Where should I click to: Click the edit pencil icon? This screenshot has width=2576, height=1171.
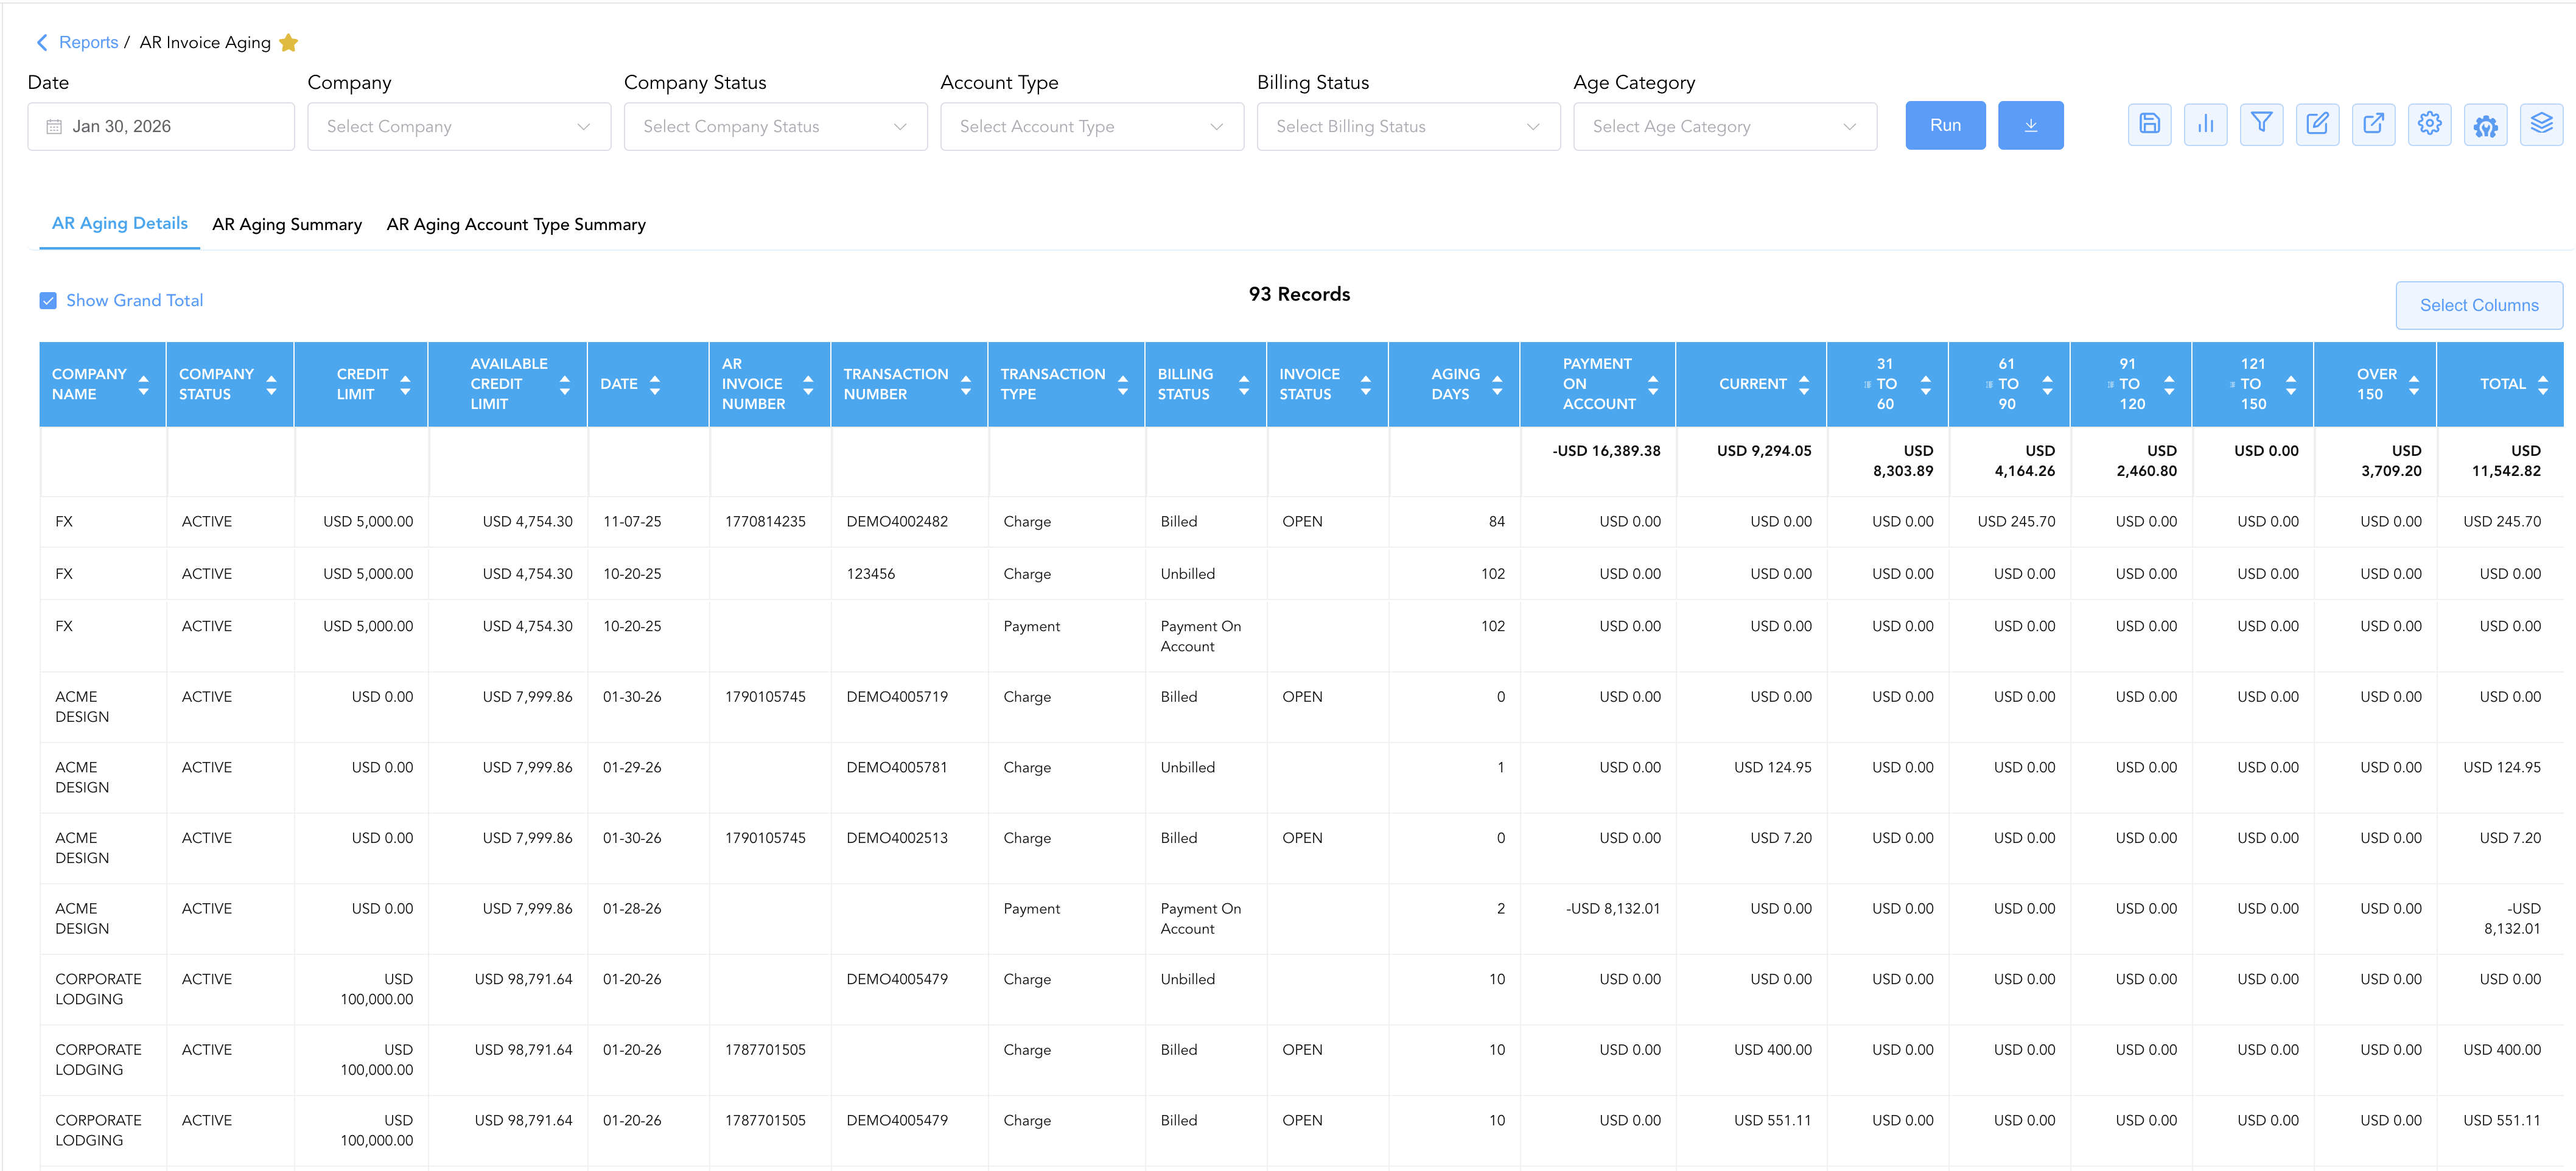(x=2317, y=125)
